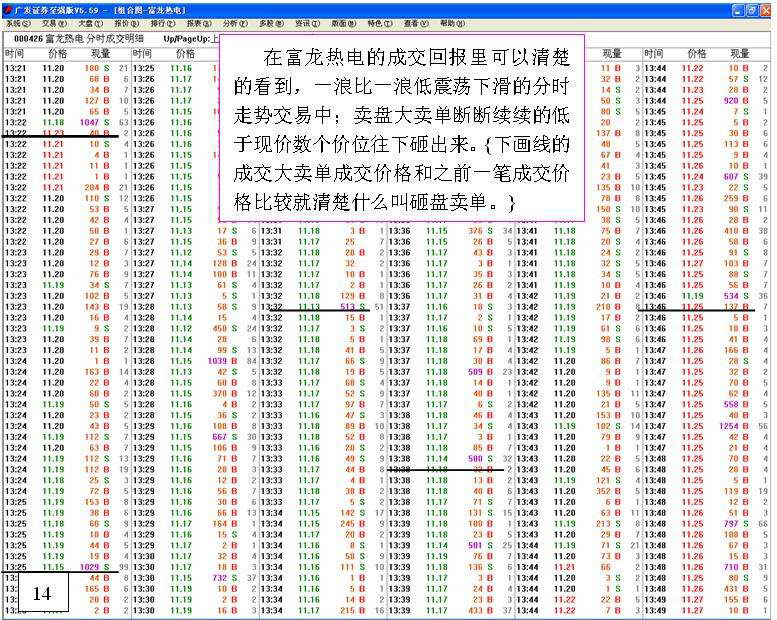The height and width of the screenshot is (620, 777).
Task: Select the 13:43 trade with volume 352 B
Action: coord(579,491)
